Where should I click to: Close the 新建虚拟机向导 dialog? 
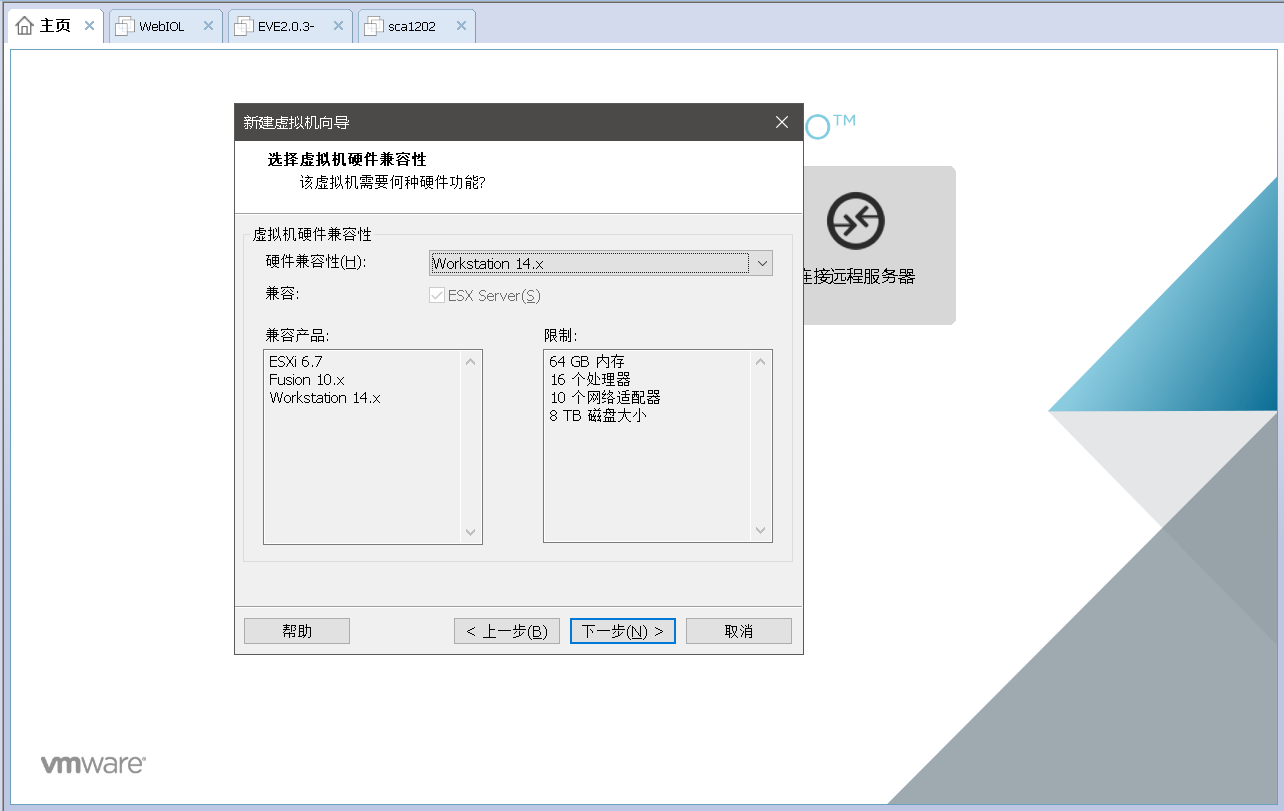pos(782,122)
